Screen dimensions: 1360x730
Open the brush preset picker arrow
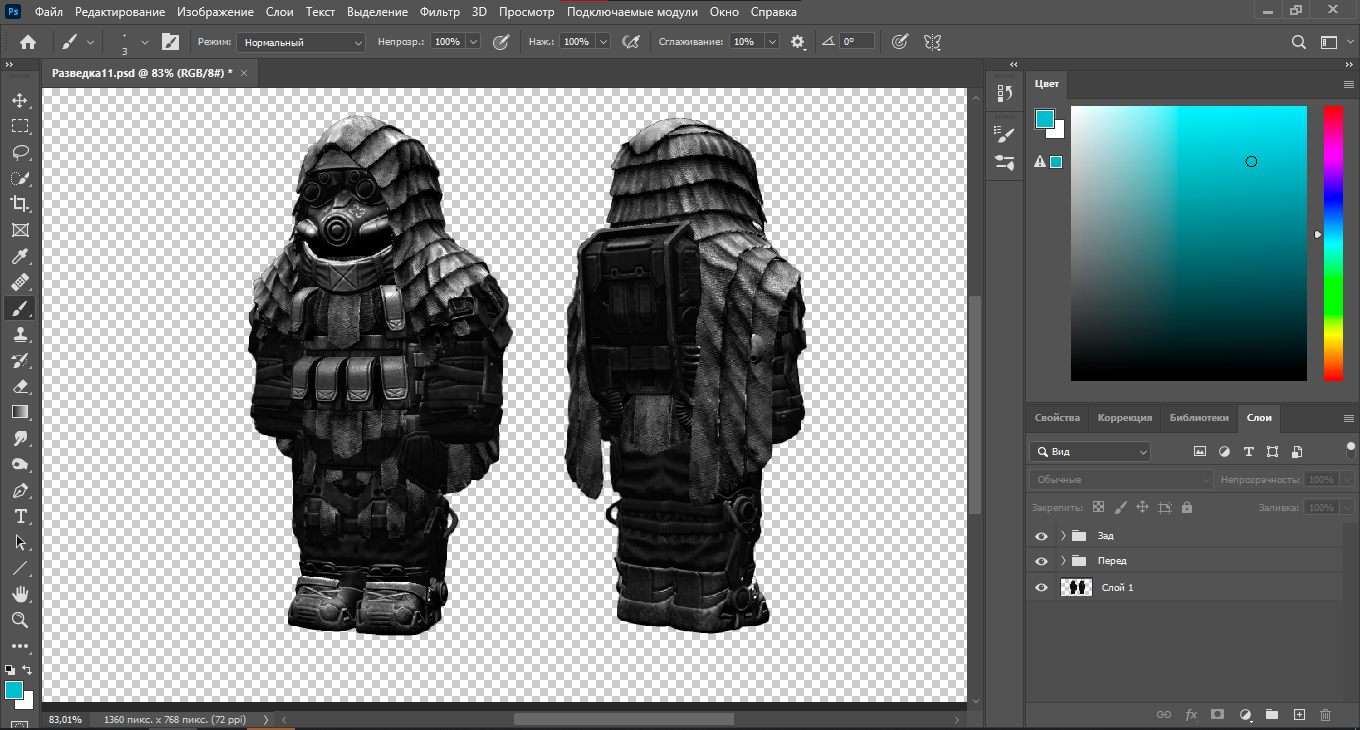coord(145,42)
